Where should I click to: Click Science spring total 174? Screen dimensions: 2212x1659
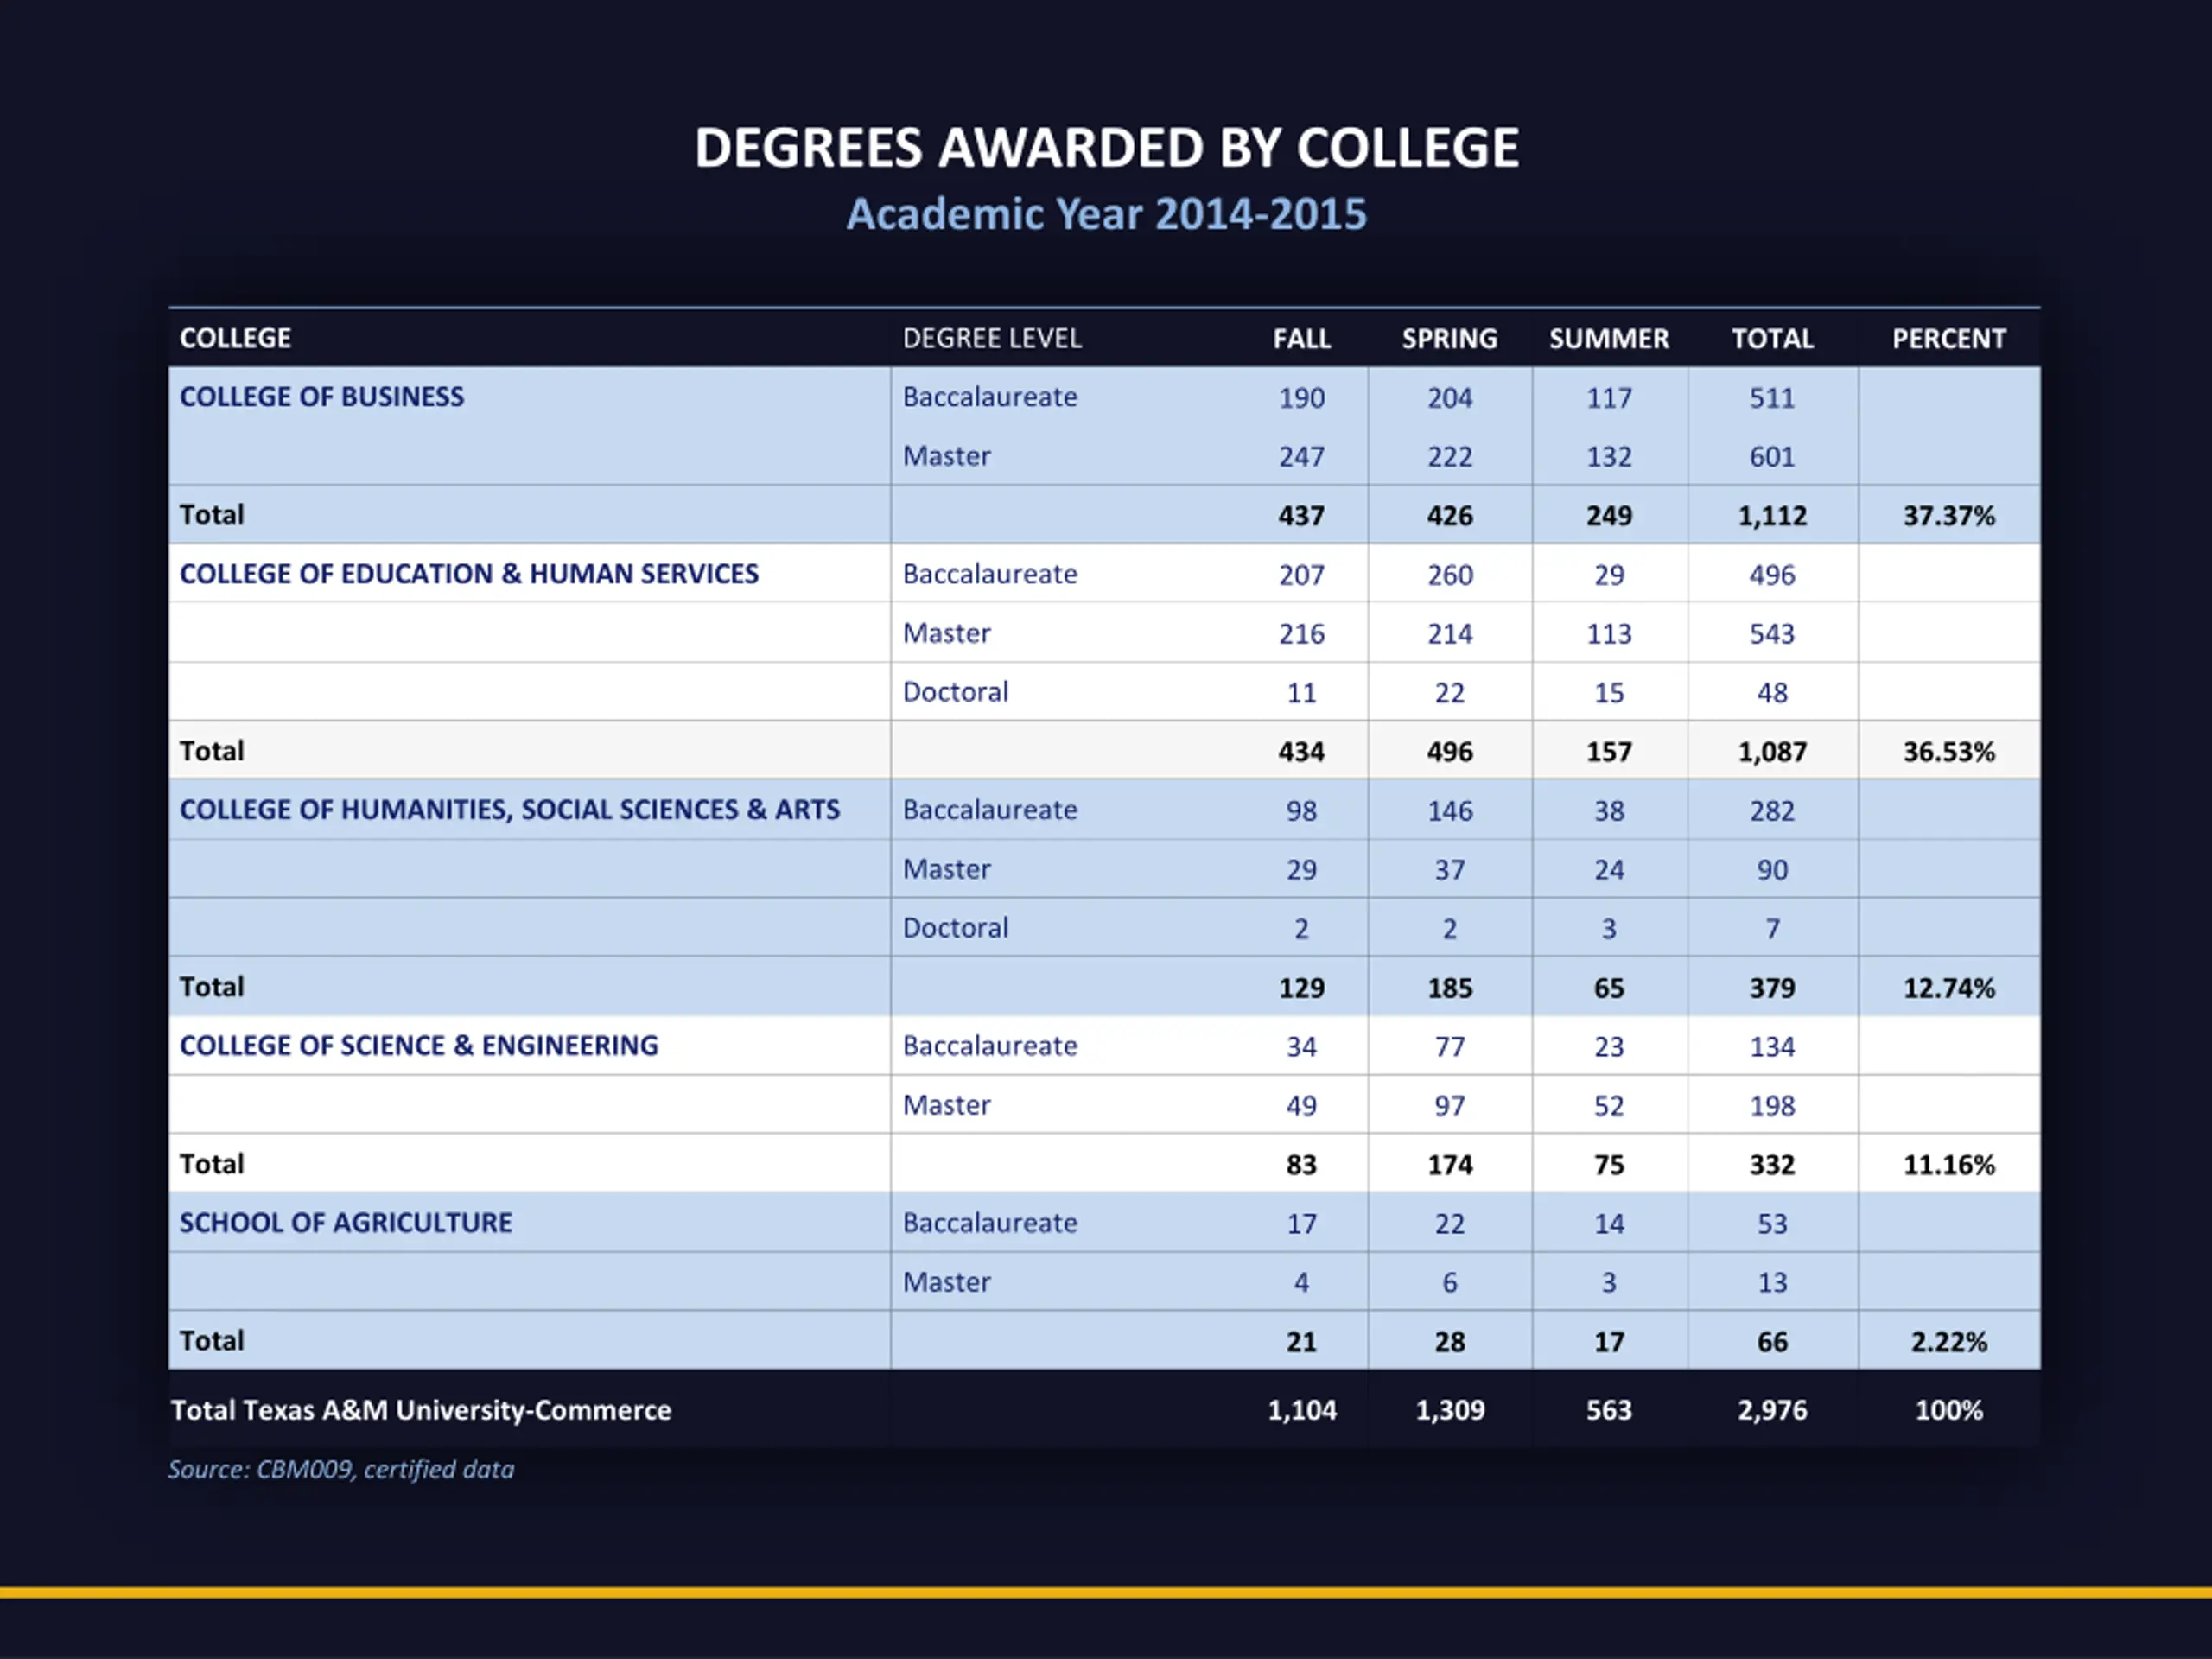coord(1449,1165)
